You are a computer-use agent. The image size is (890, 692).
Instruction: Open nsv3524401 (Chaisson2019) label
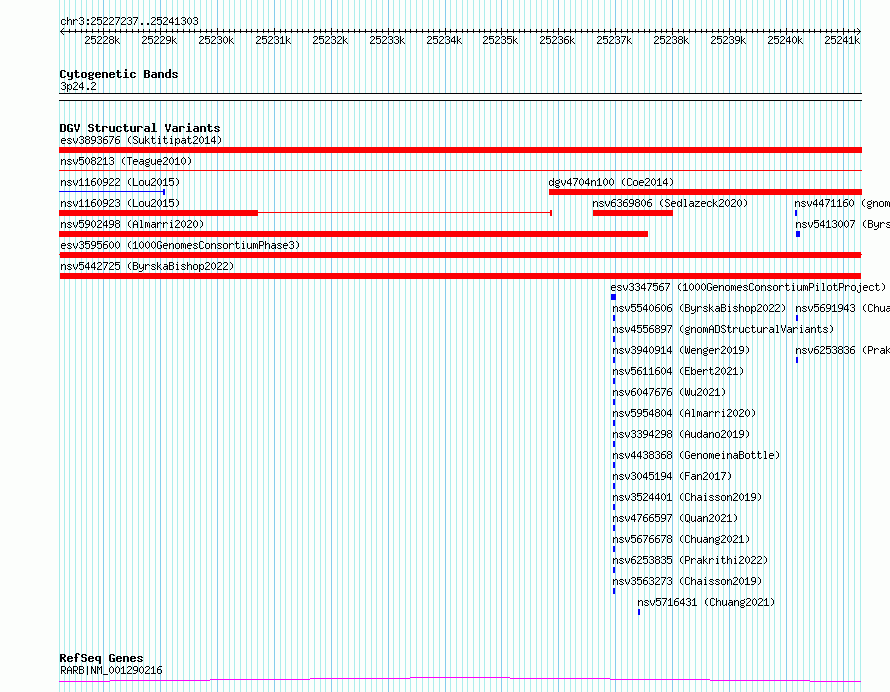point(687,497)
